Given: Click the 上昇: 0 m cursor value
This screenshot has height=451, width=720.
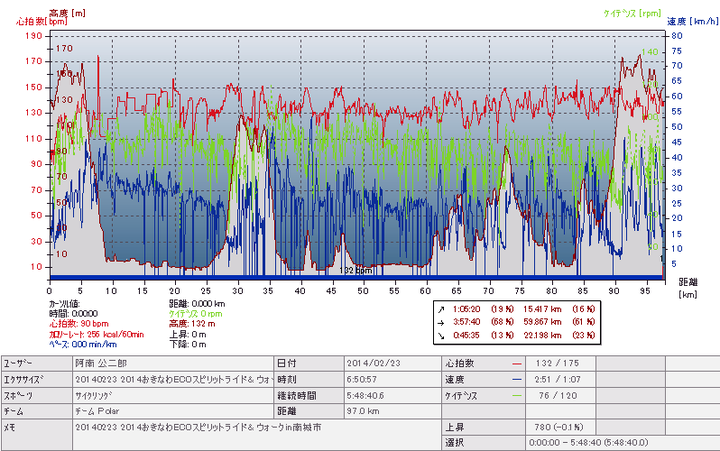Looking at the screenshot, I should tap(188, 334).
